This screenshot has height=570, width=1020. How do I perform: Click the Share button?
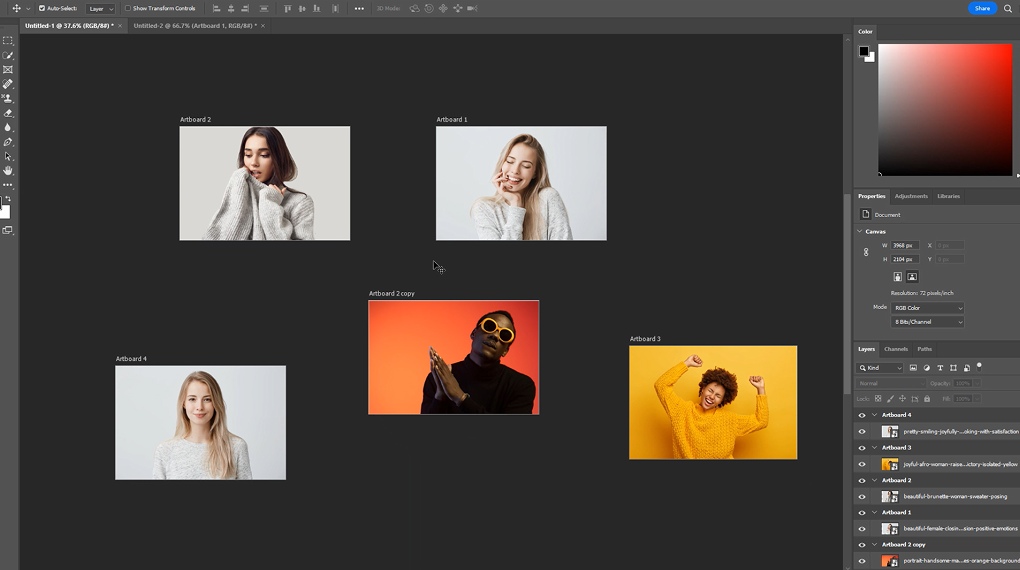pos(982,8)
